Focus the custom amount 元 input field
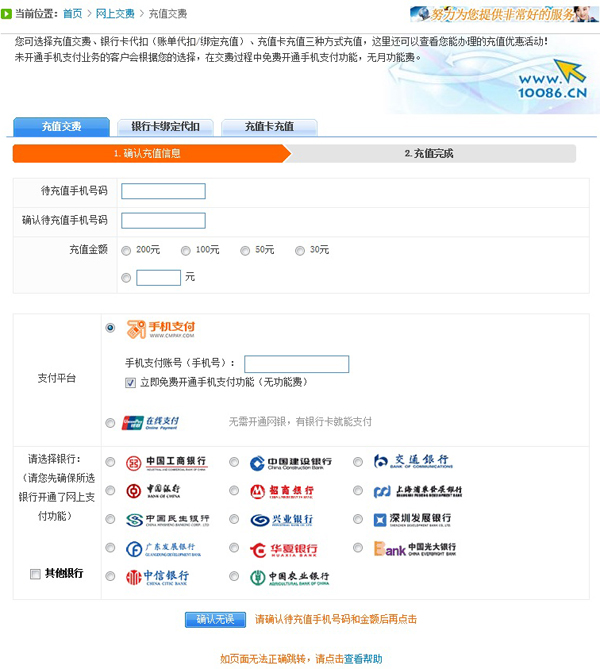The image size is (600, 669). coord(158,278)
